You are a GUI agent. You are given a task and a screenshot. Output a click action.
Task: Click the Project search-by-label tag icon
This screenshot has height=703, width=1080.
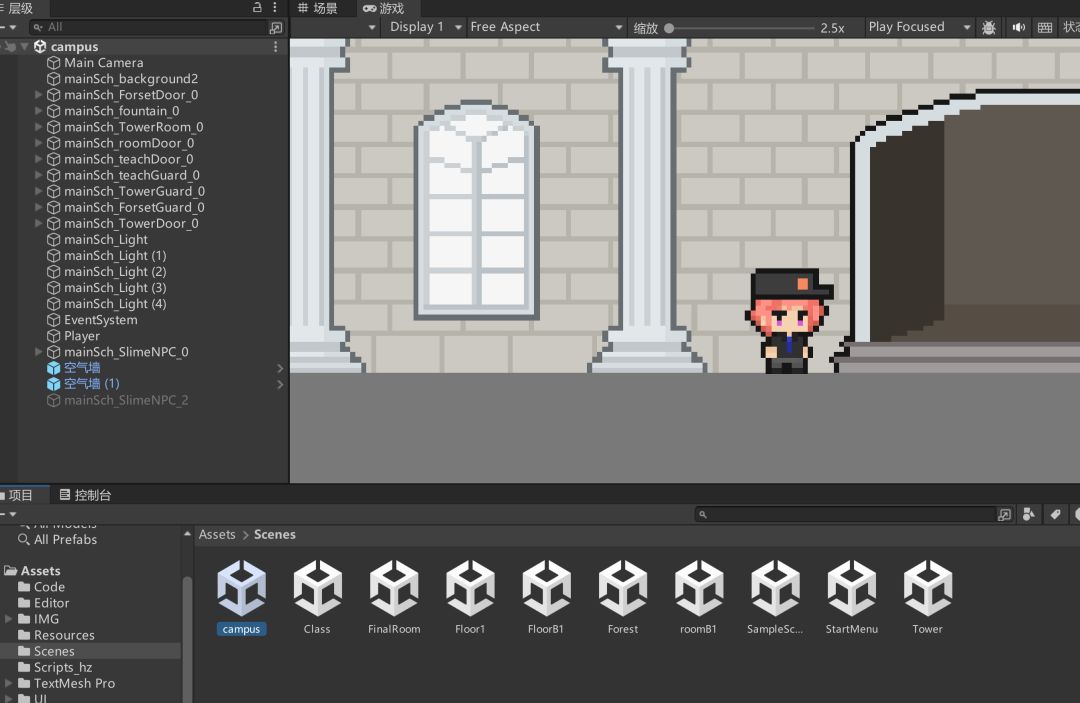(1055, 514)
